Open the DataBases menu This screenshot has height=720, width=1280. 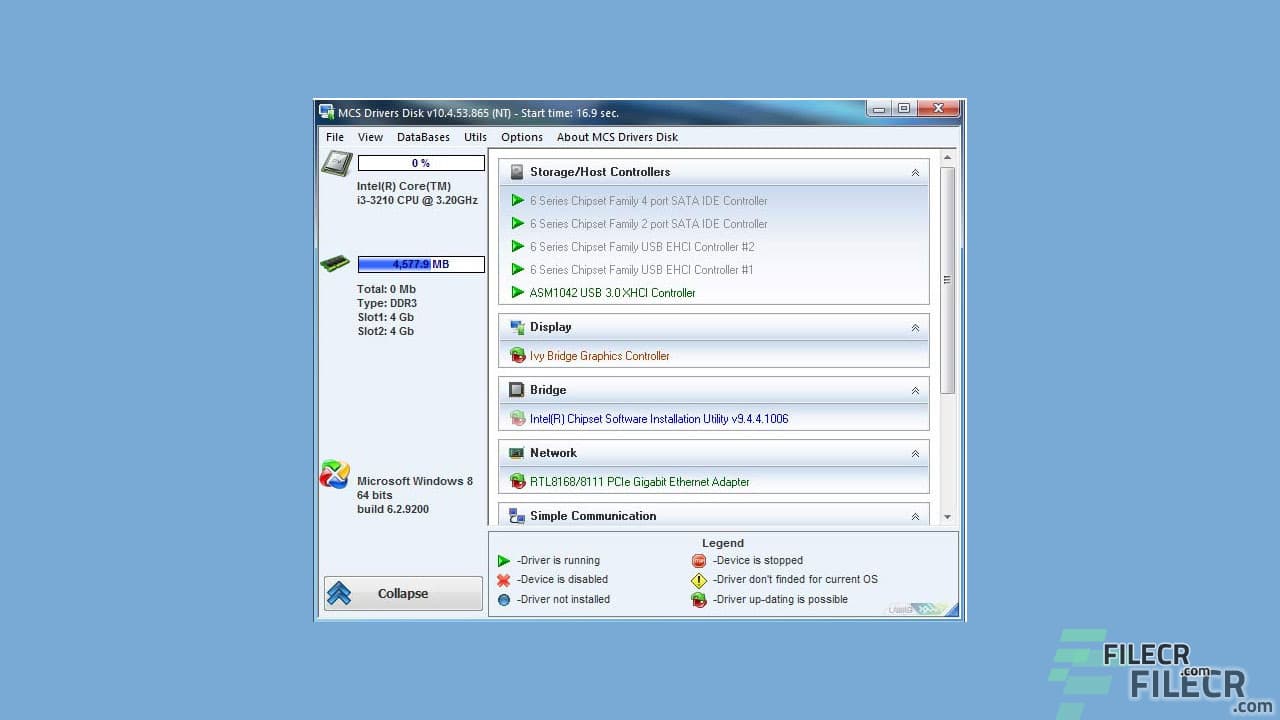(423, 137)
